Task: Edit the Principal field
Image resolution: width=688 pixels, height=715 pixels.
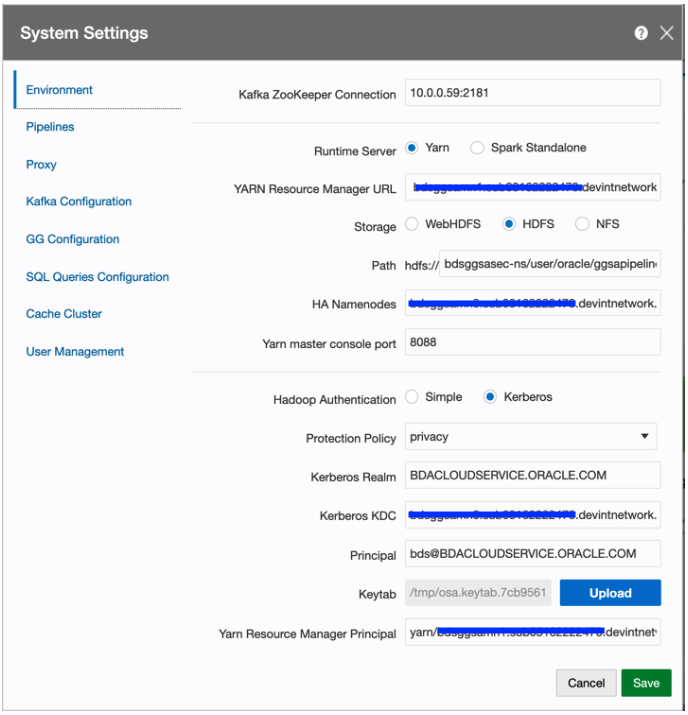Action: pos(533,554)
